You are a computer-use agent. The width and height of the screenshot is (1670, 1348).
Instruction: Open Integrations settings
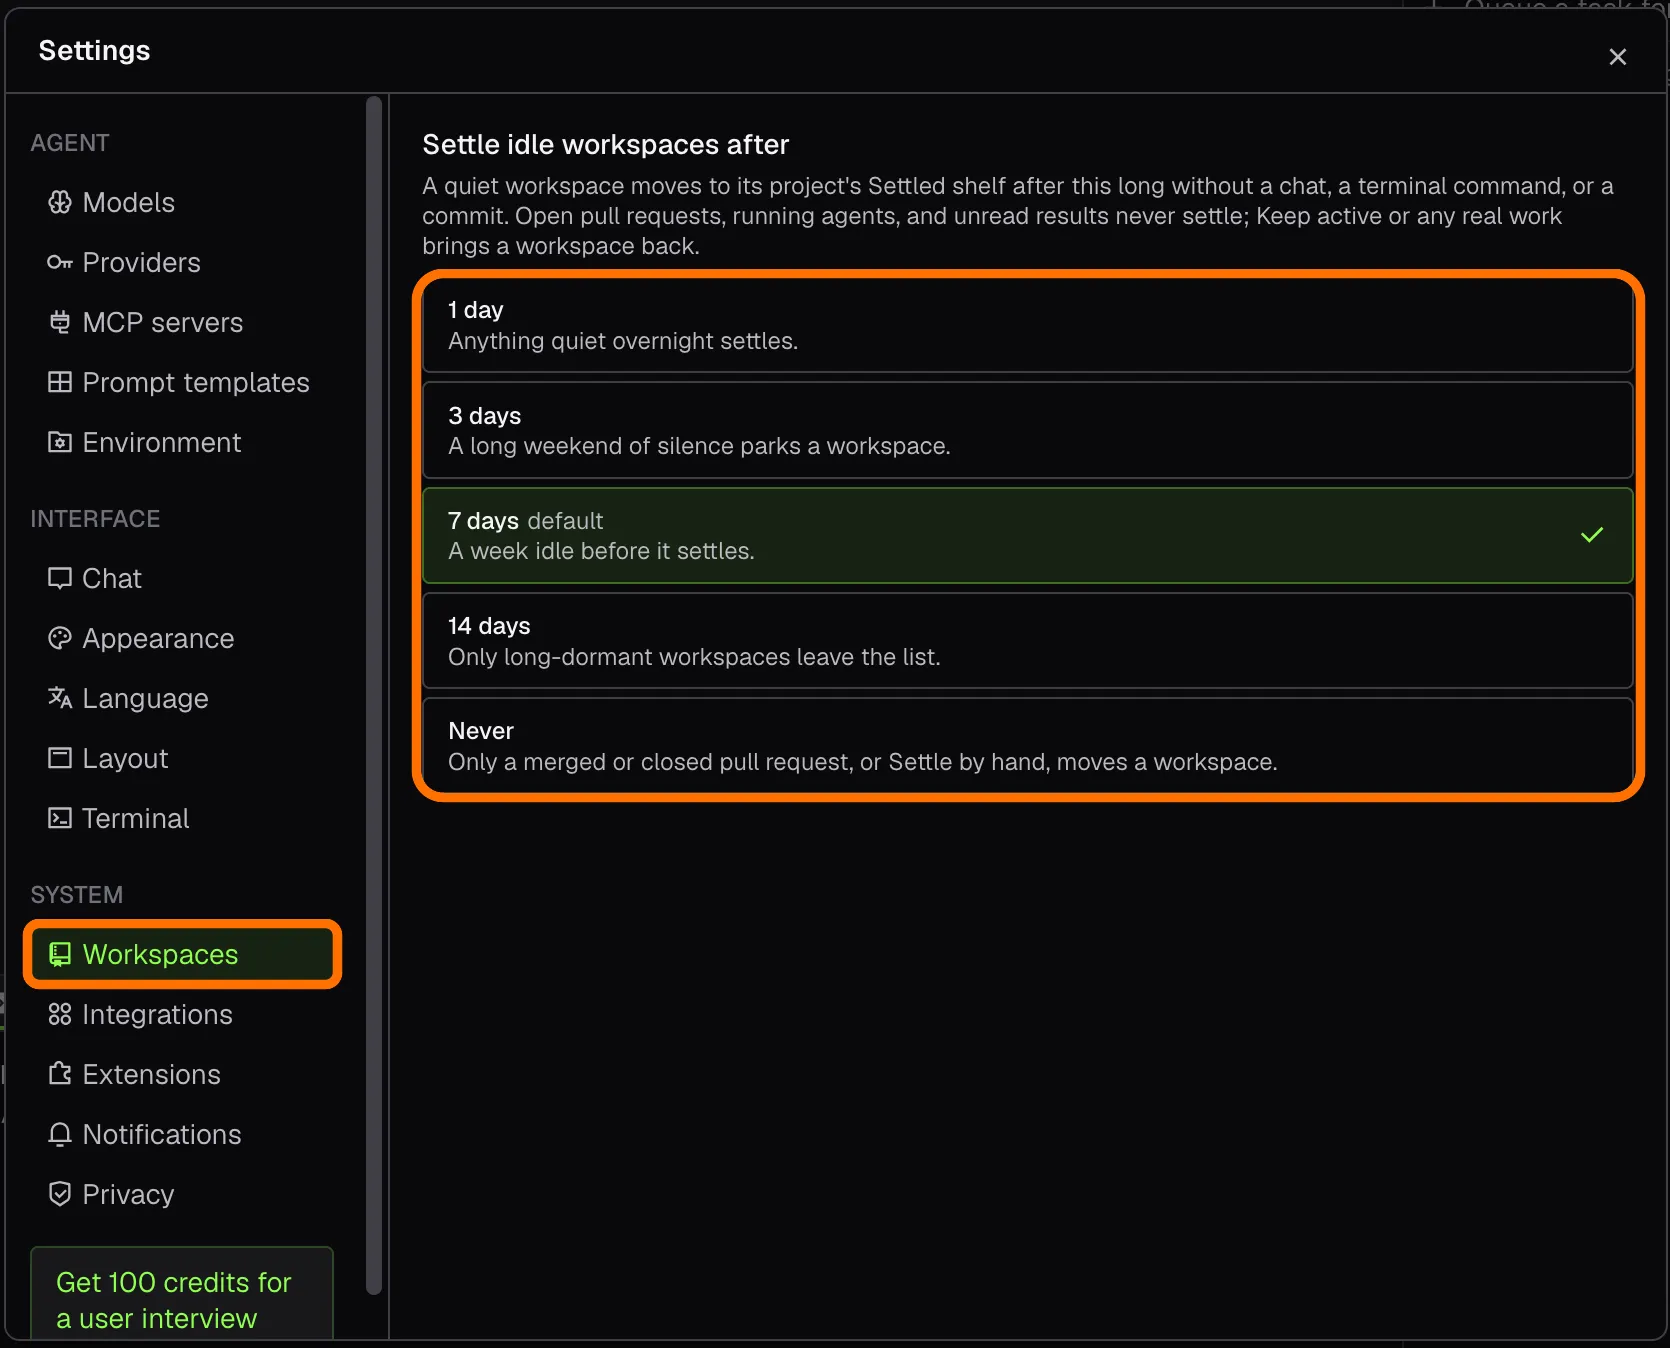click(182, 1014)
